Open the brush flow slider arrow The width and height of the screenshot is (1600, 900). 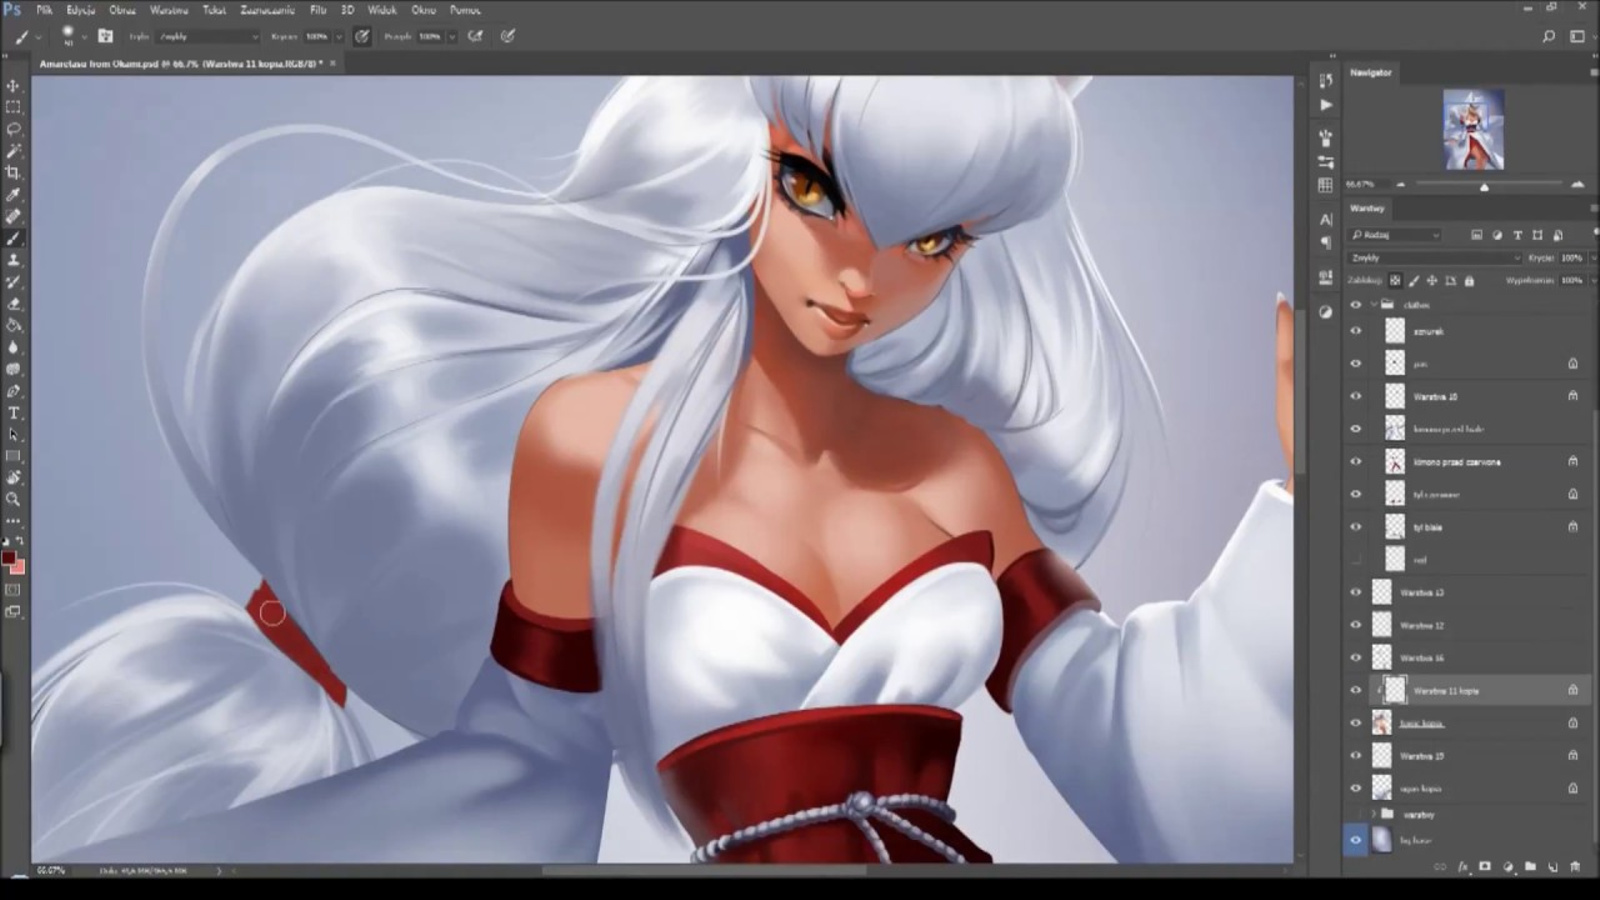point(452,36)
